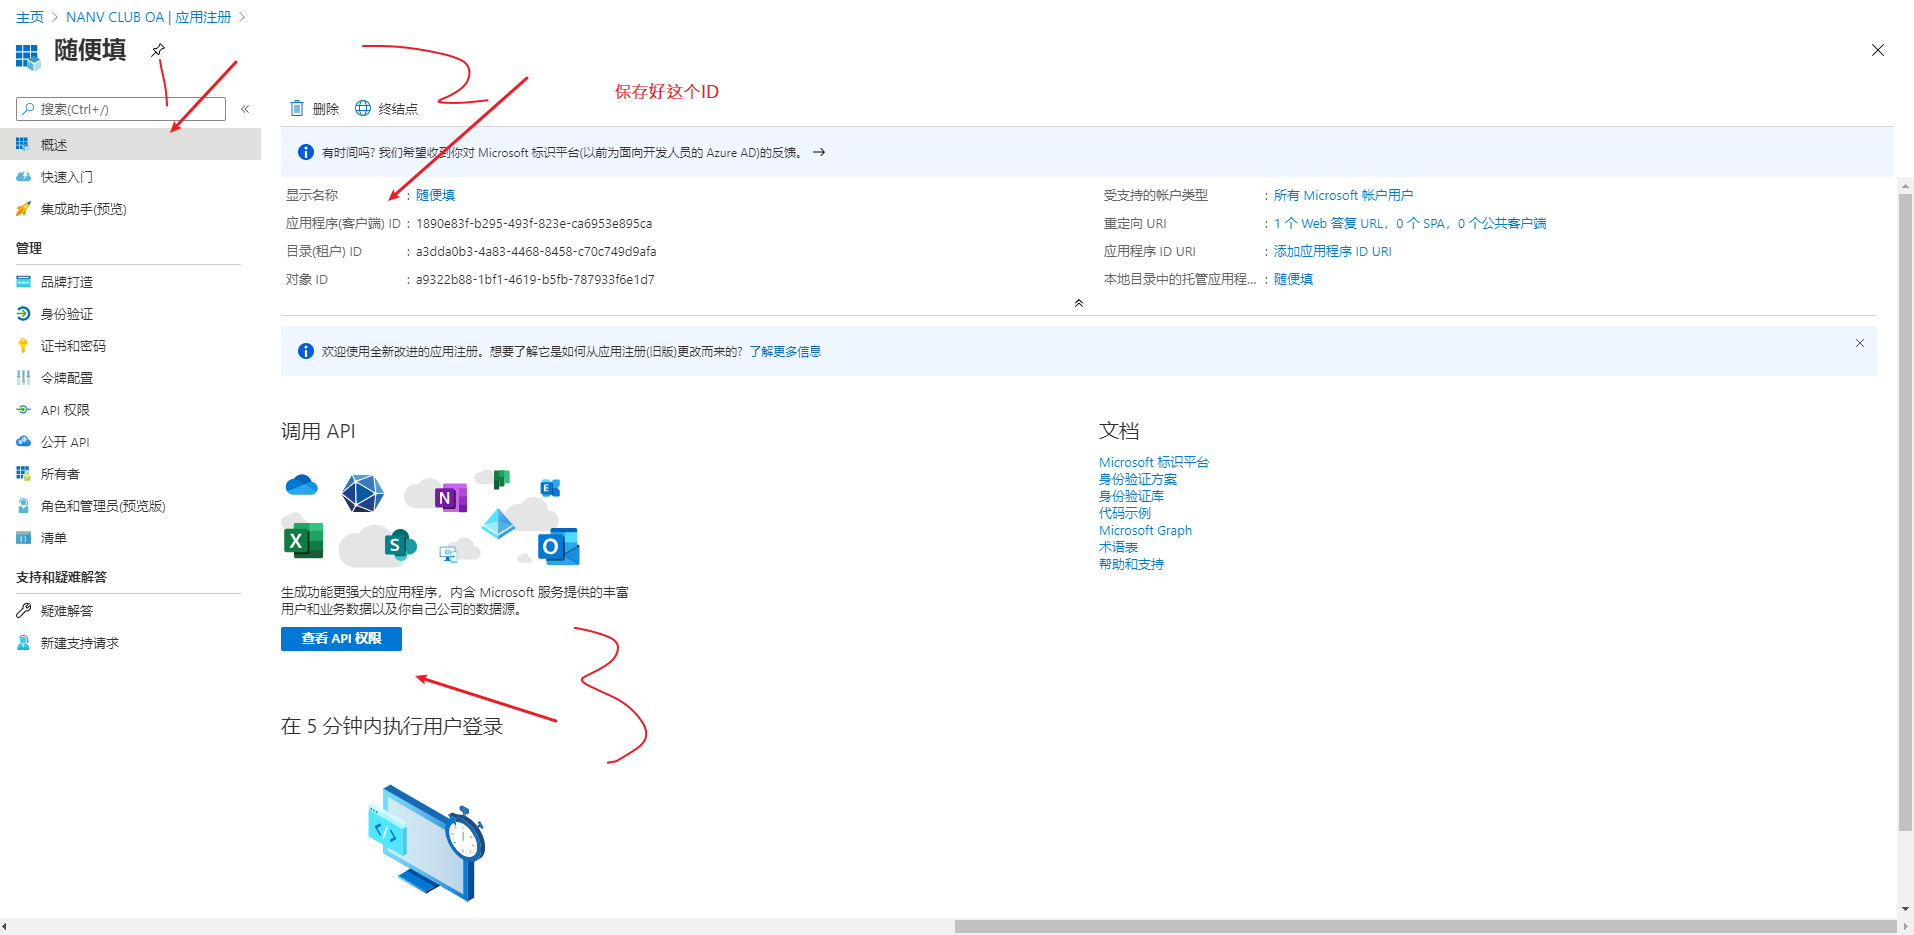
Task: Dismiss the welcome info banner
Action: coord(1860,343)
